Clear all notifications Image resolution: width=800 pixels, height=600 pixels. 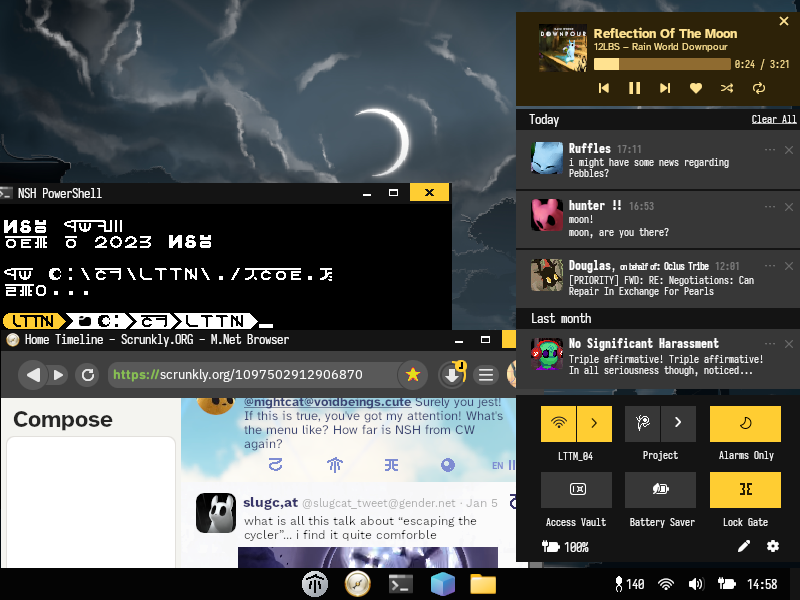coord(773,120)
